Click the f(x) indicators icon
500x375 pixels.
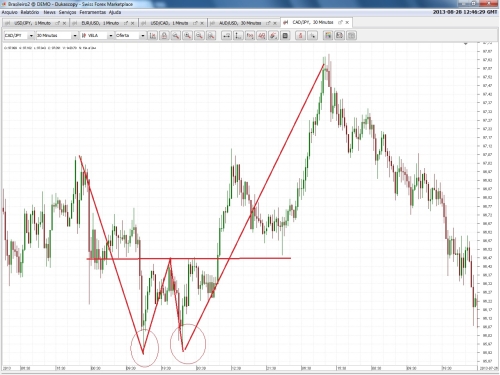[x=250, y=35]
